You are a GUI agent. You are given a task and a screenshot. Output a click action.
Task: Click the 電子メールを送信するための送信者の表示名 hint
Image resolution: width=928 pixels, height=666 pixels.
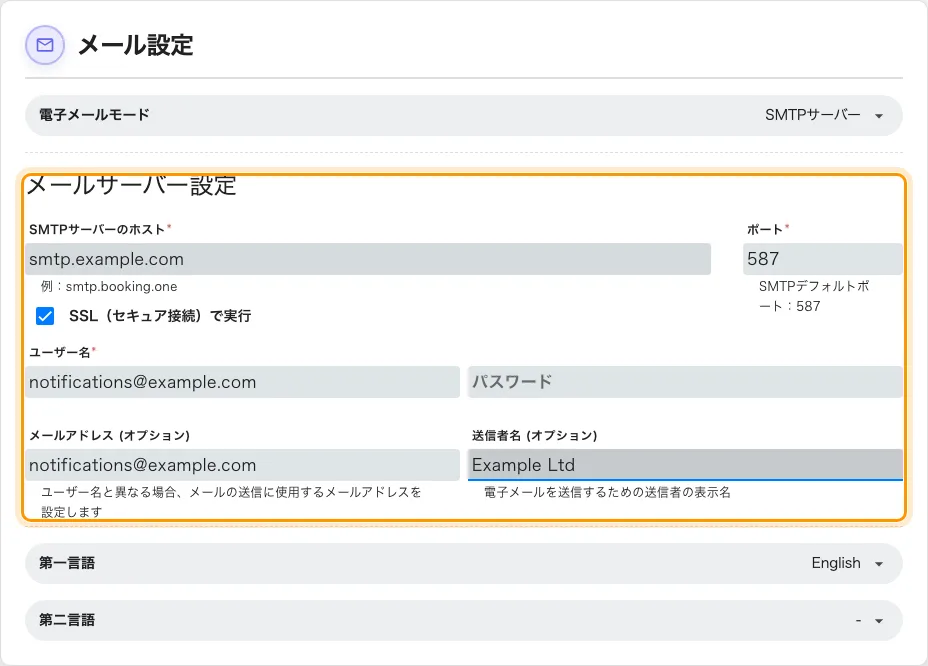coord(607,492)
